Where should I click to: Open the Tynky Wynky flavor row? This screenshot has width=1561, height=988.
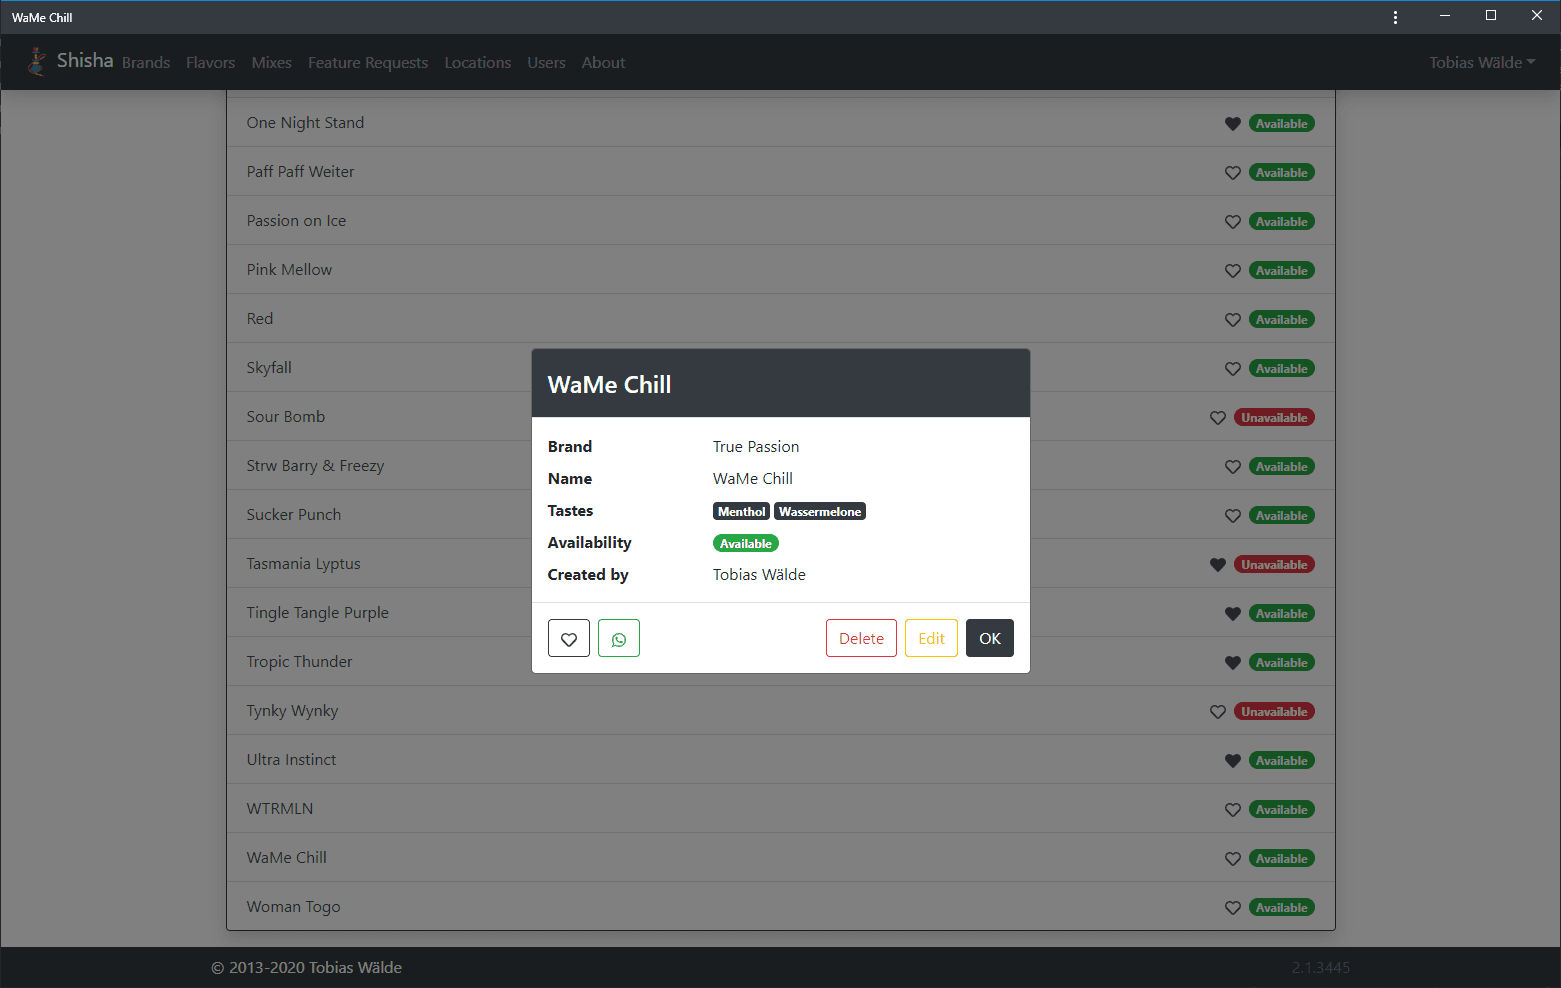781,710
